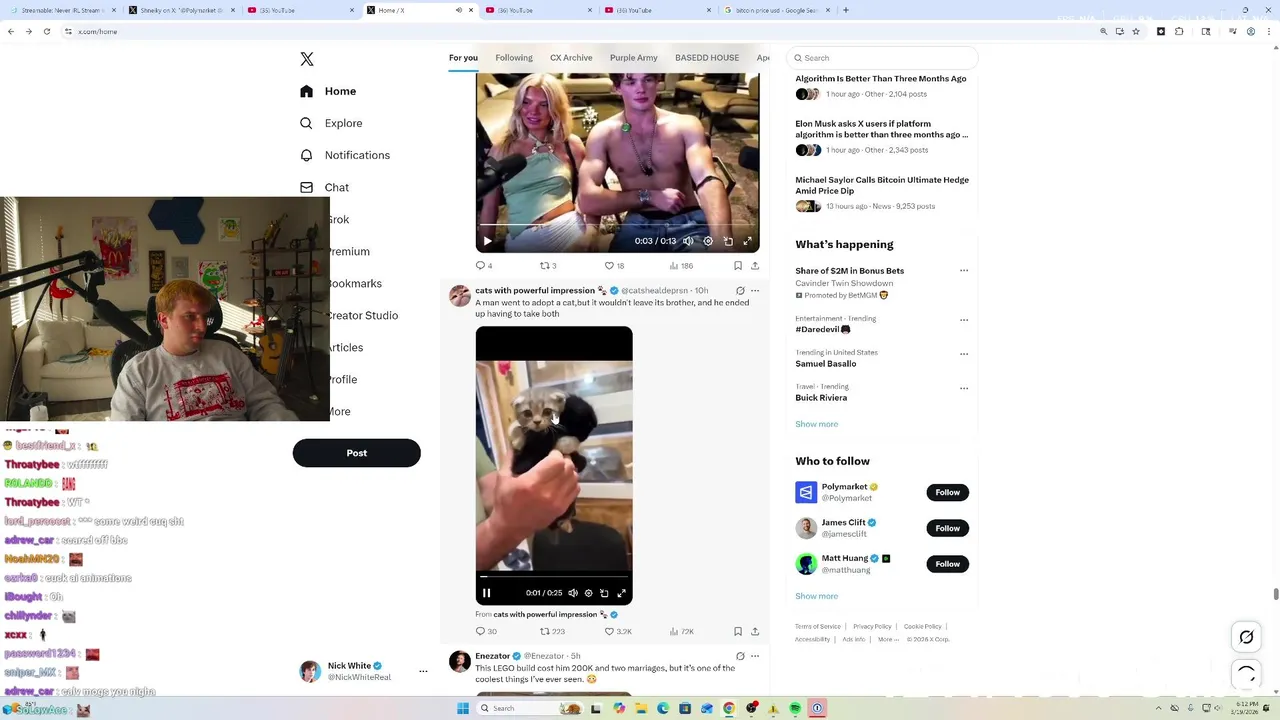Open settings gear on the top 0:13 video
1280x720 pixels.
coord(708,241)
